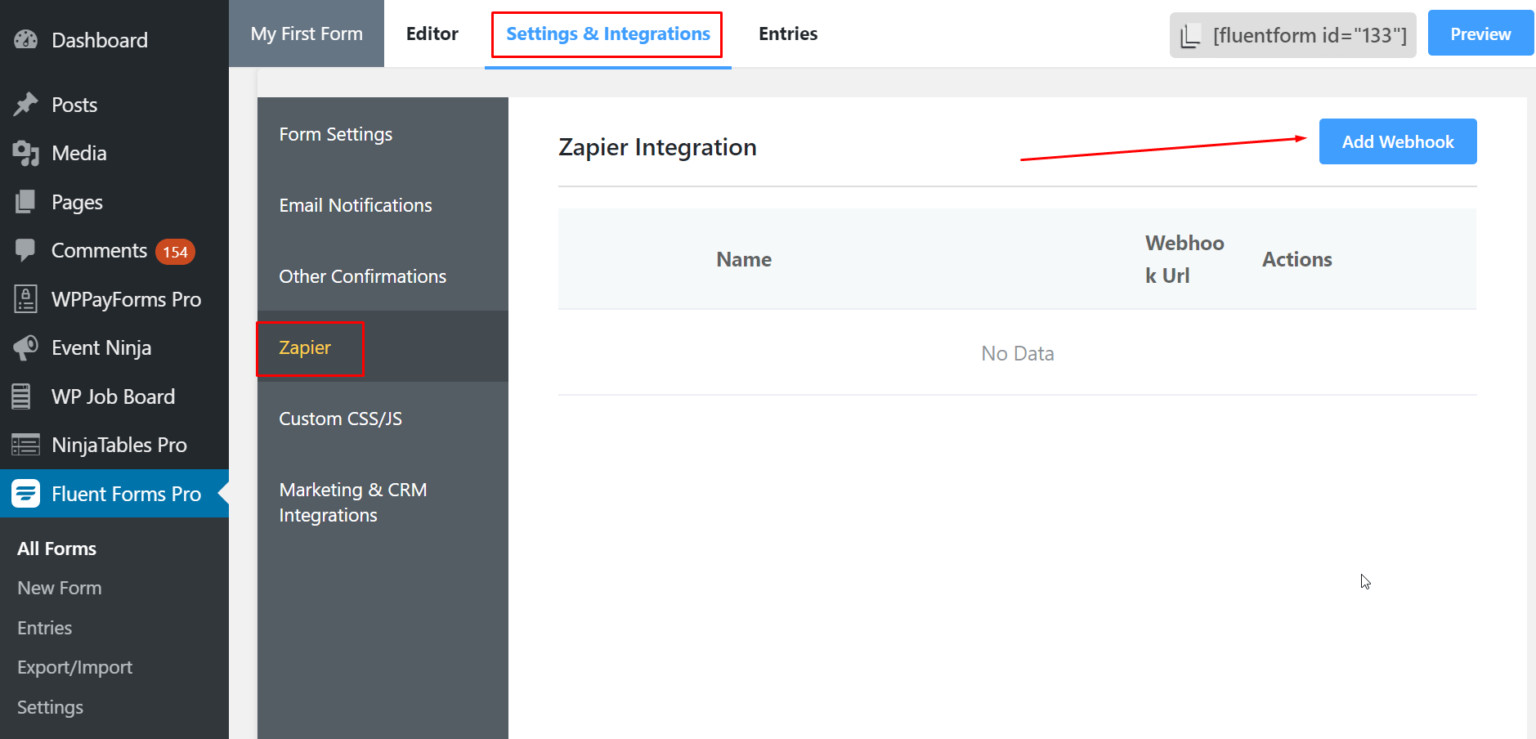This screenshot has width=1536, height=739.
Task: Select the Comments speech bubble icon
Action: coord(25,251)
